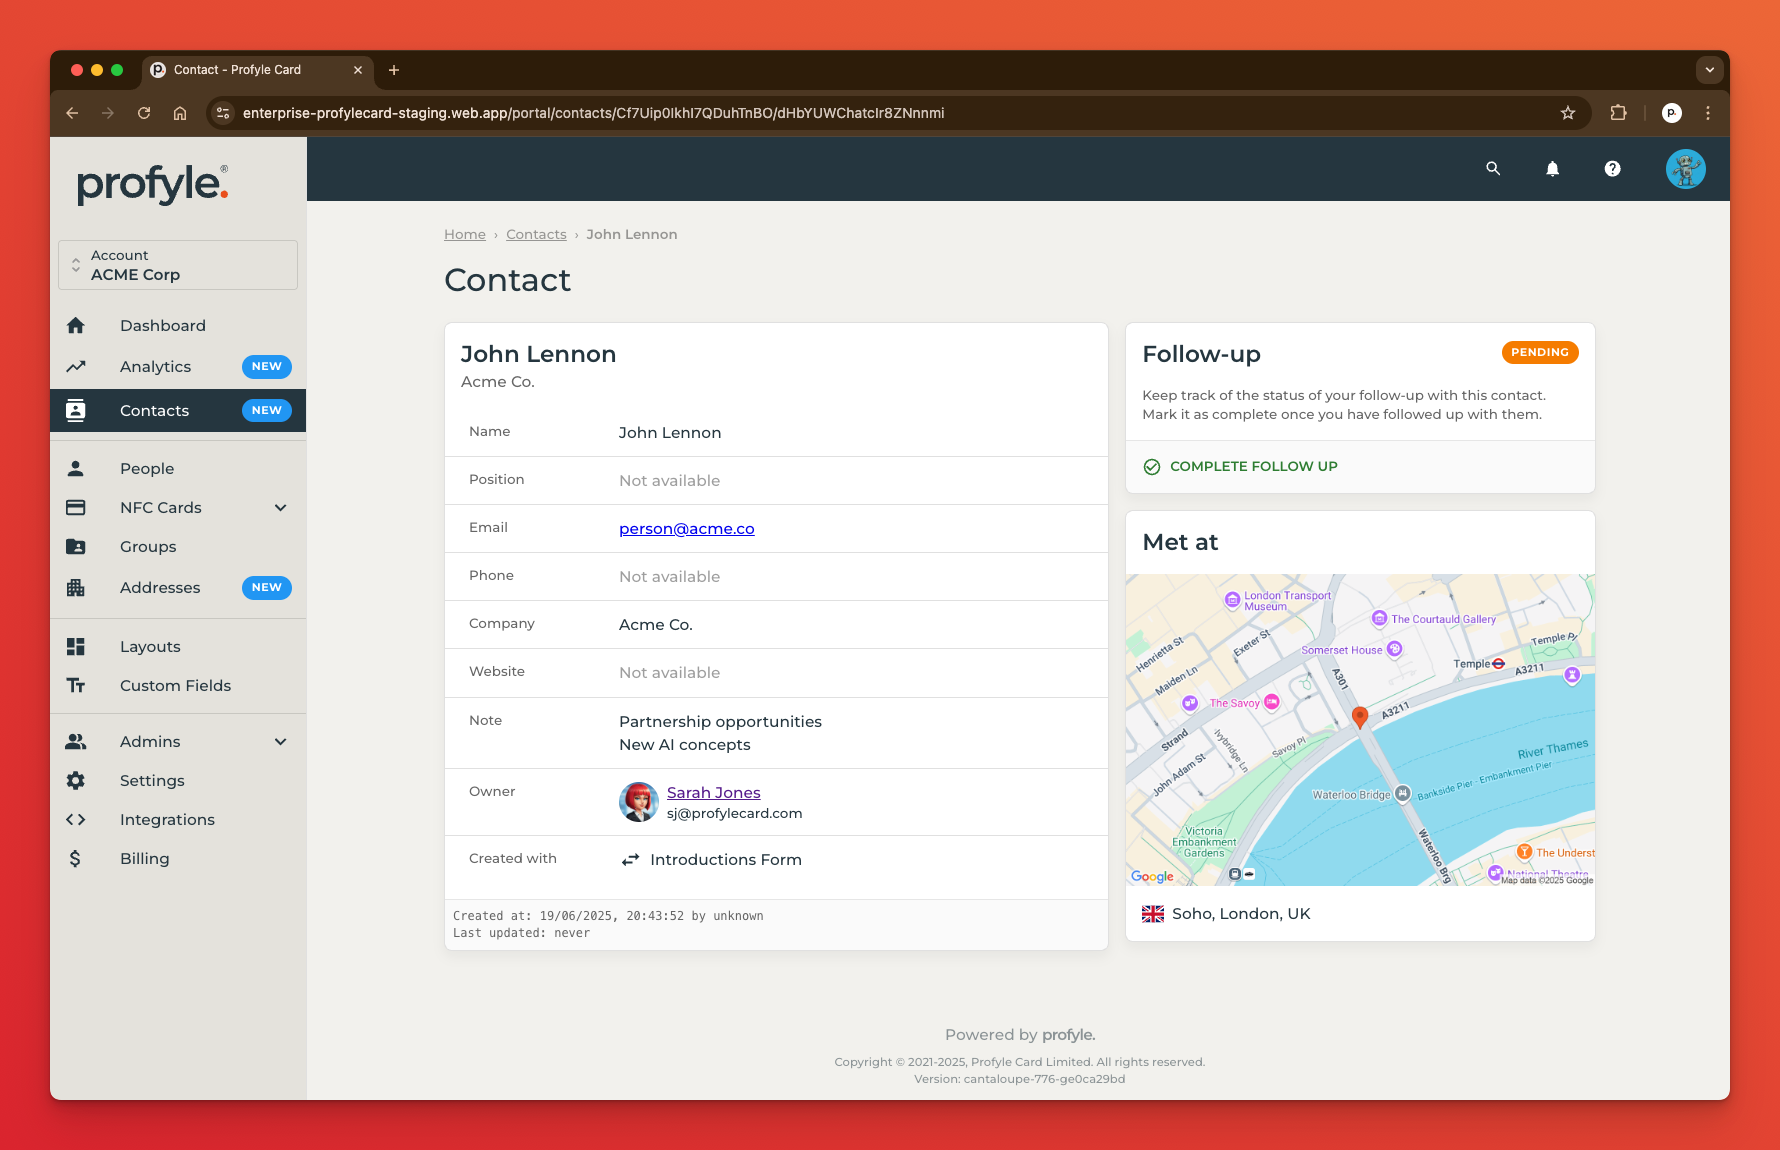
Task: Click the Waterloo Bridge label on map
Action: click(1351, 795)
